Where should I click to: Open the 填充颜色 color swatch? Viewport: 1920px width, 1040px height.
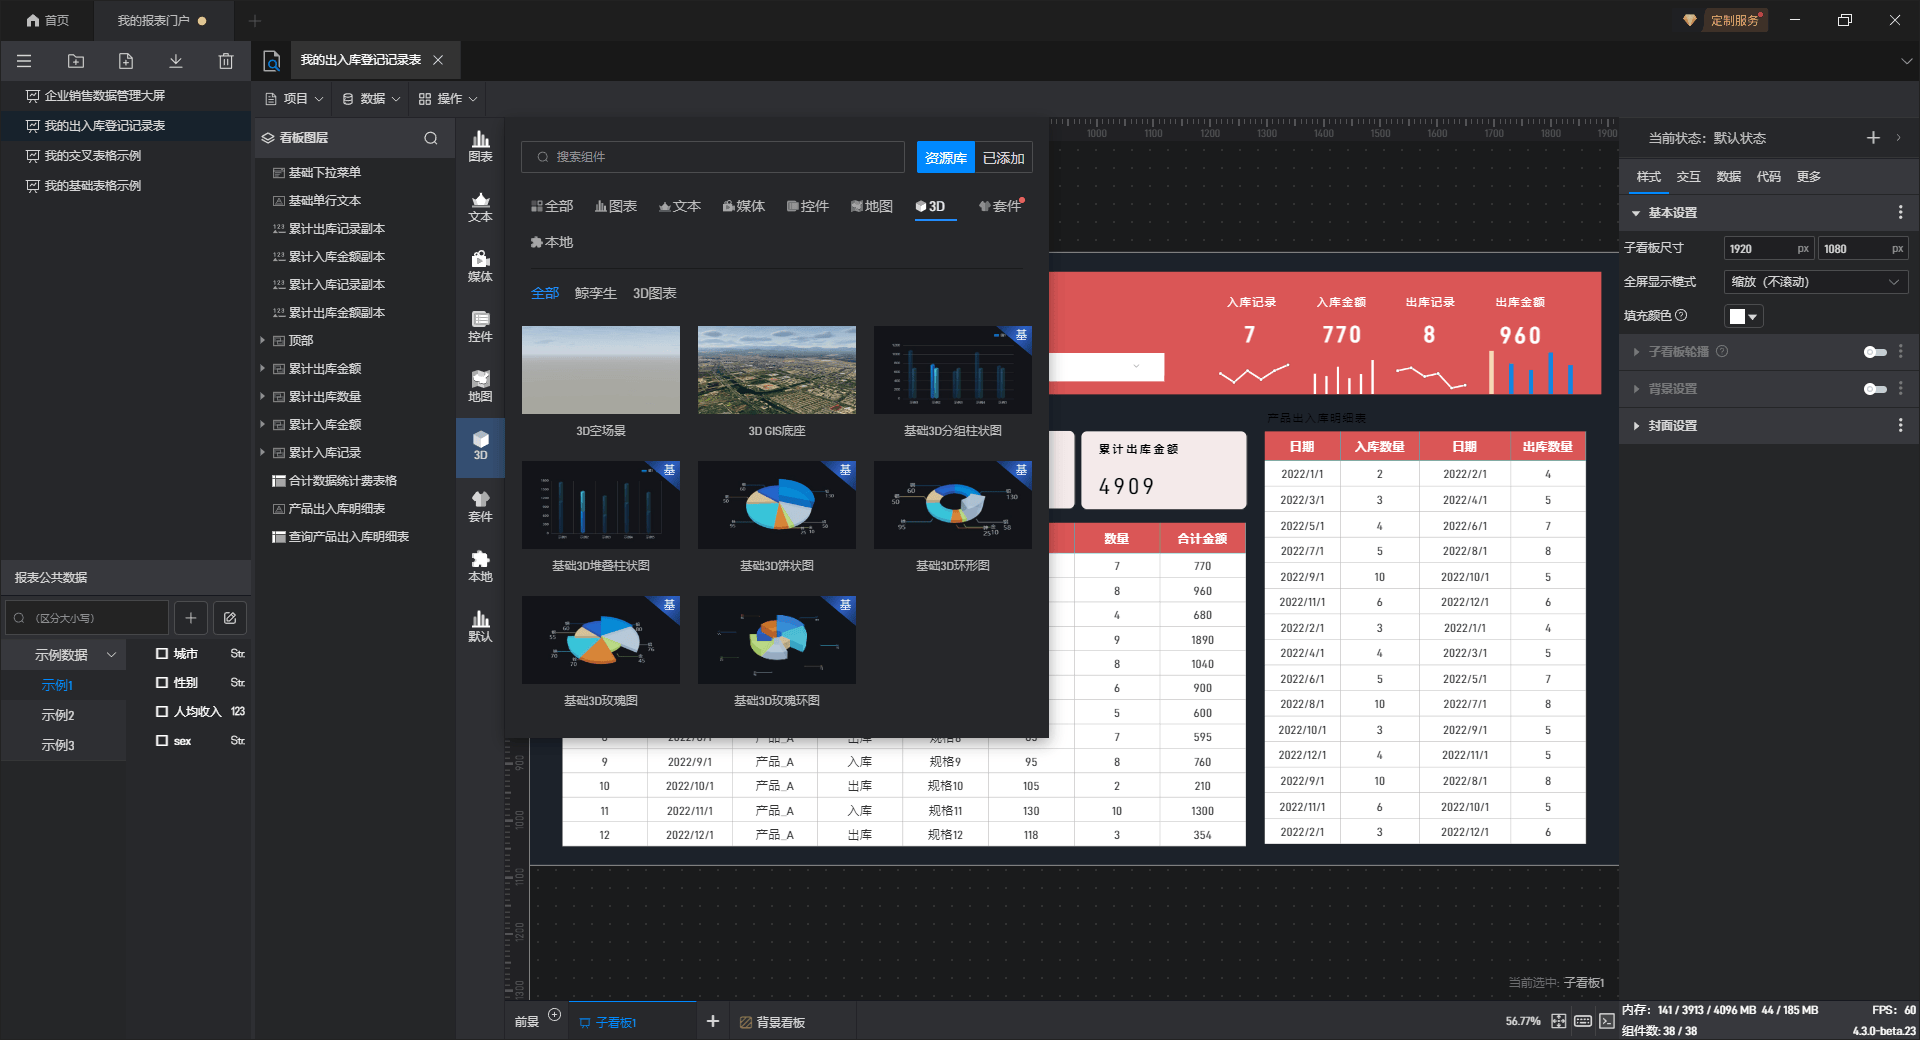(1743, 317)
